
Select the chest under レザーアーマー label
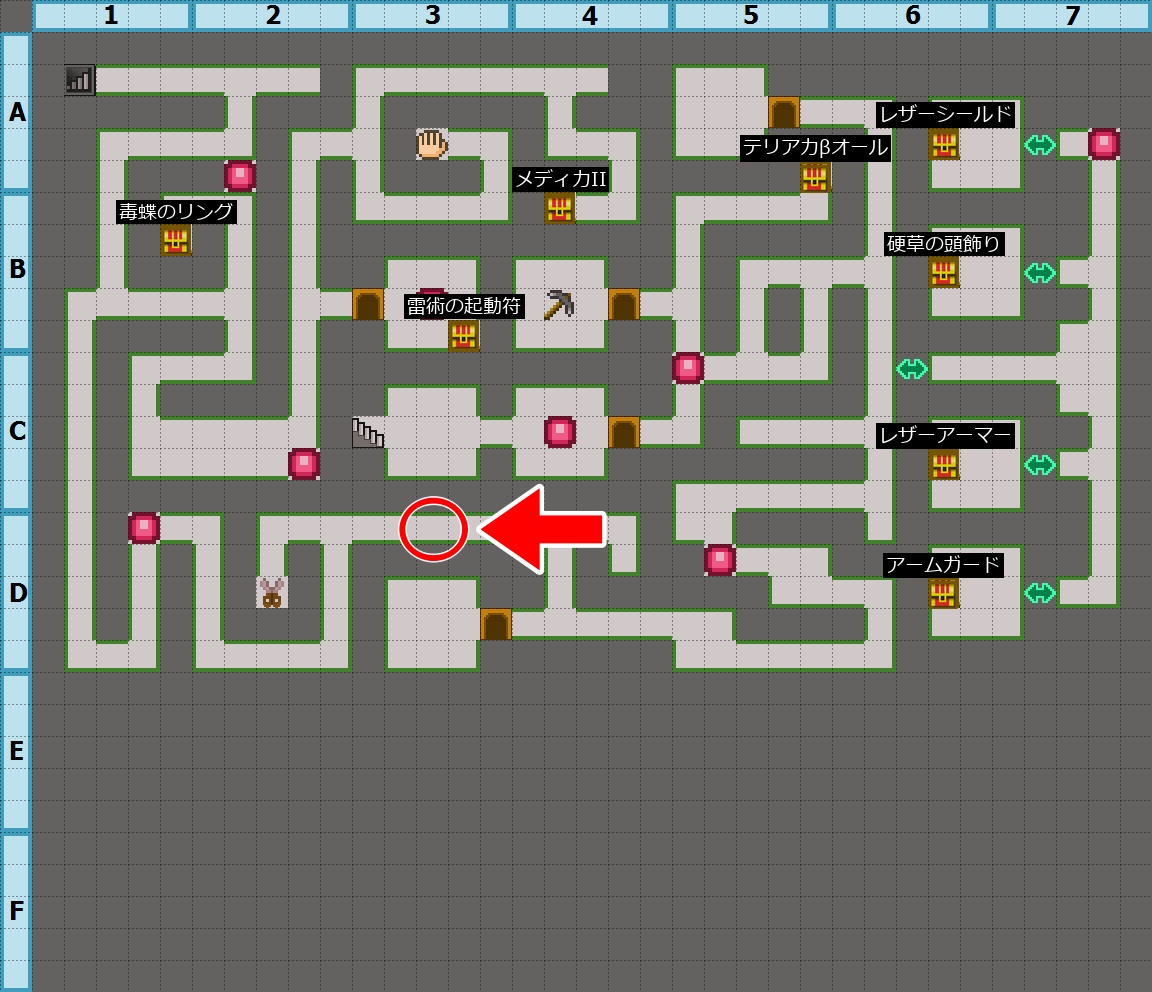pyautogui.click(x=944, y=464)
